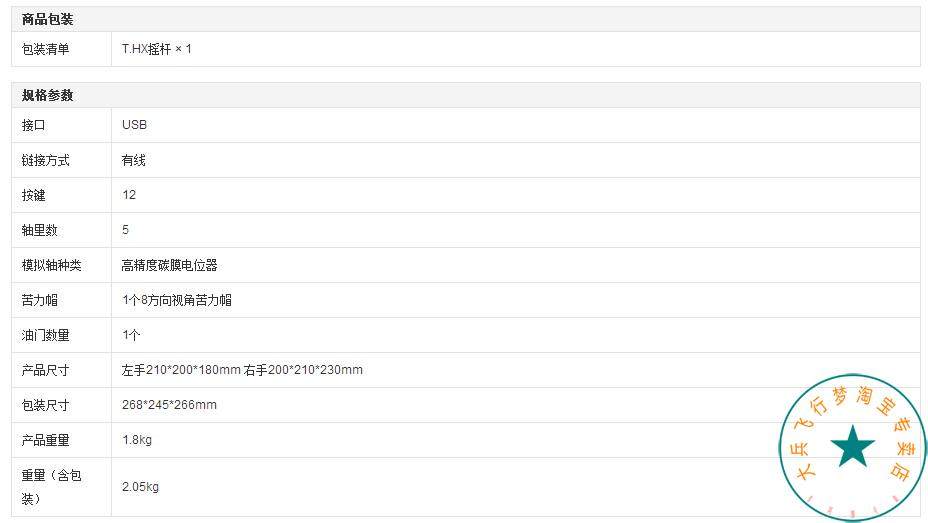Click the USB interface value

tap(134, 125)
